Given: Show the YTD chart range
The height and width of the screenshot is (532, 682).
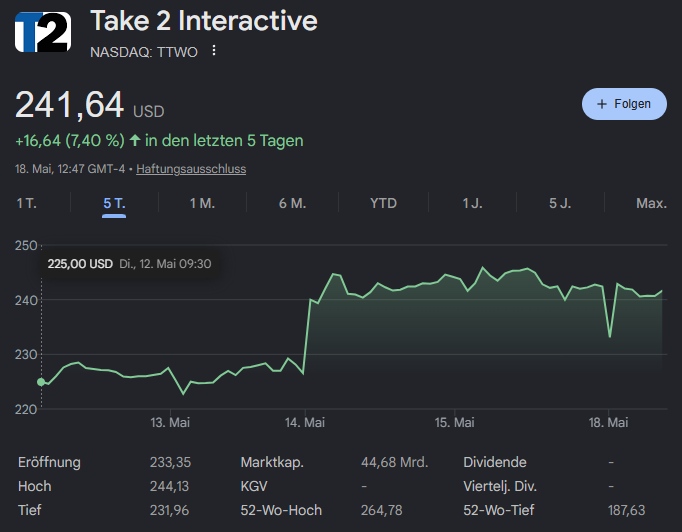Looking at the screenshot, I should pos(383,203).
